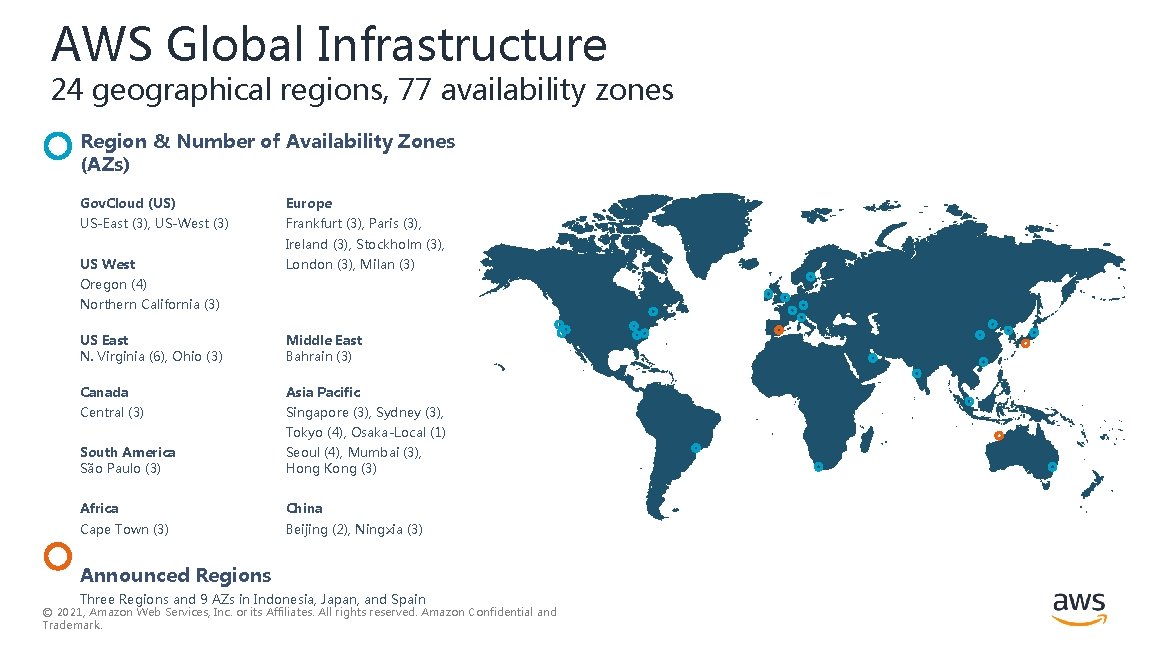Click the 2021 Amazon Web Services copyright notice

[x=300, y=619]
